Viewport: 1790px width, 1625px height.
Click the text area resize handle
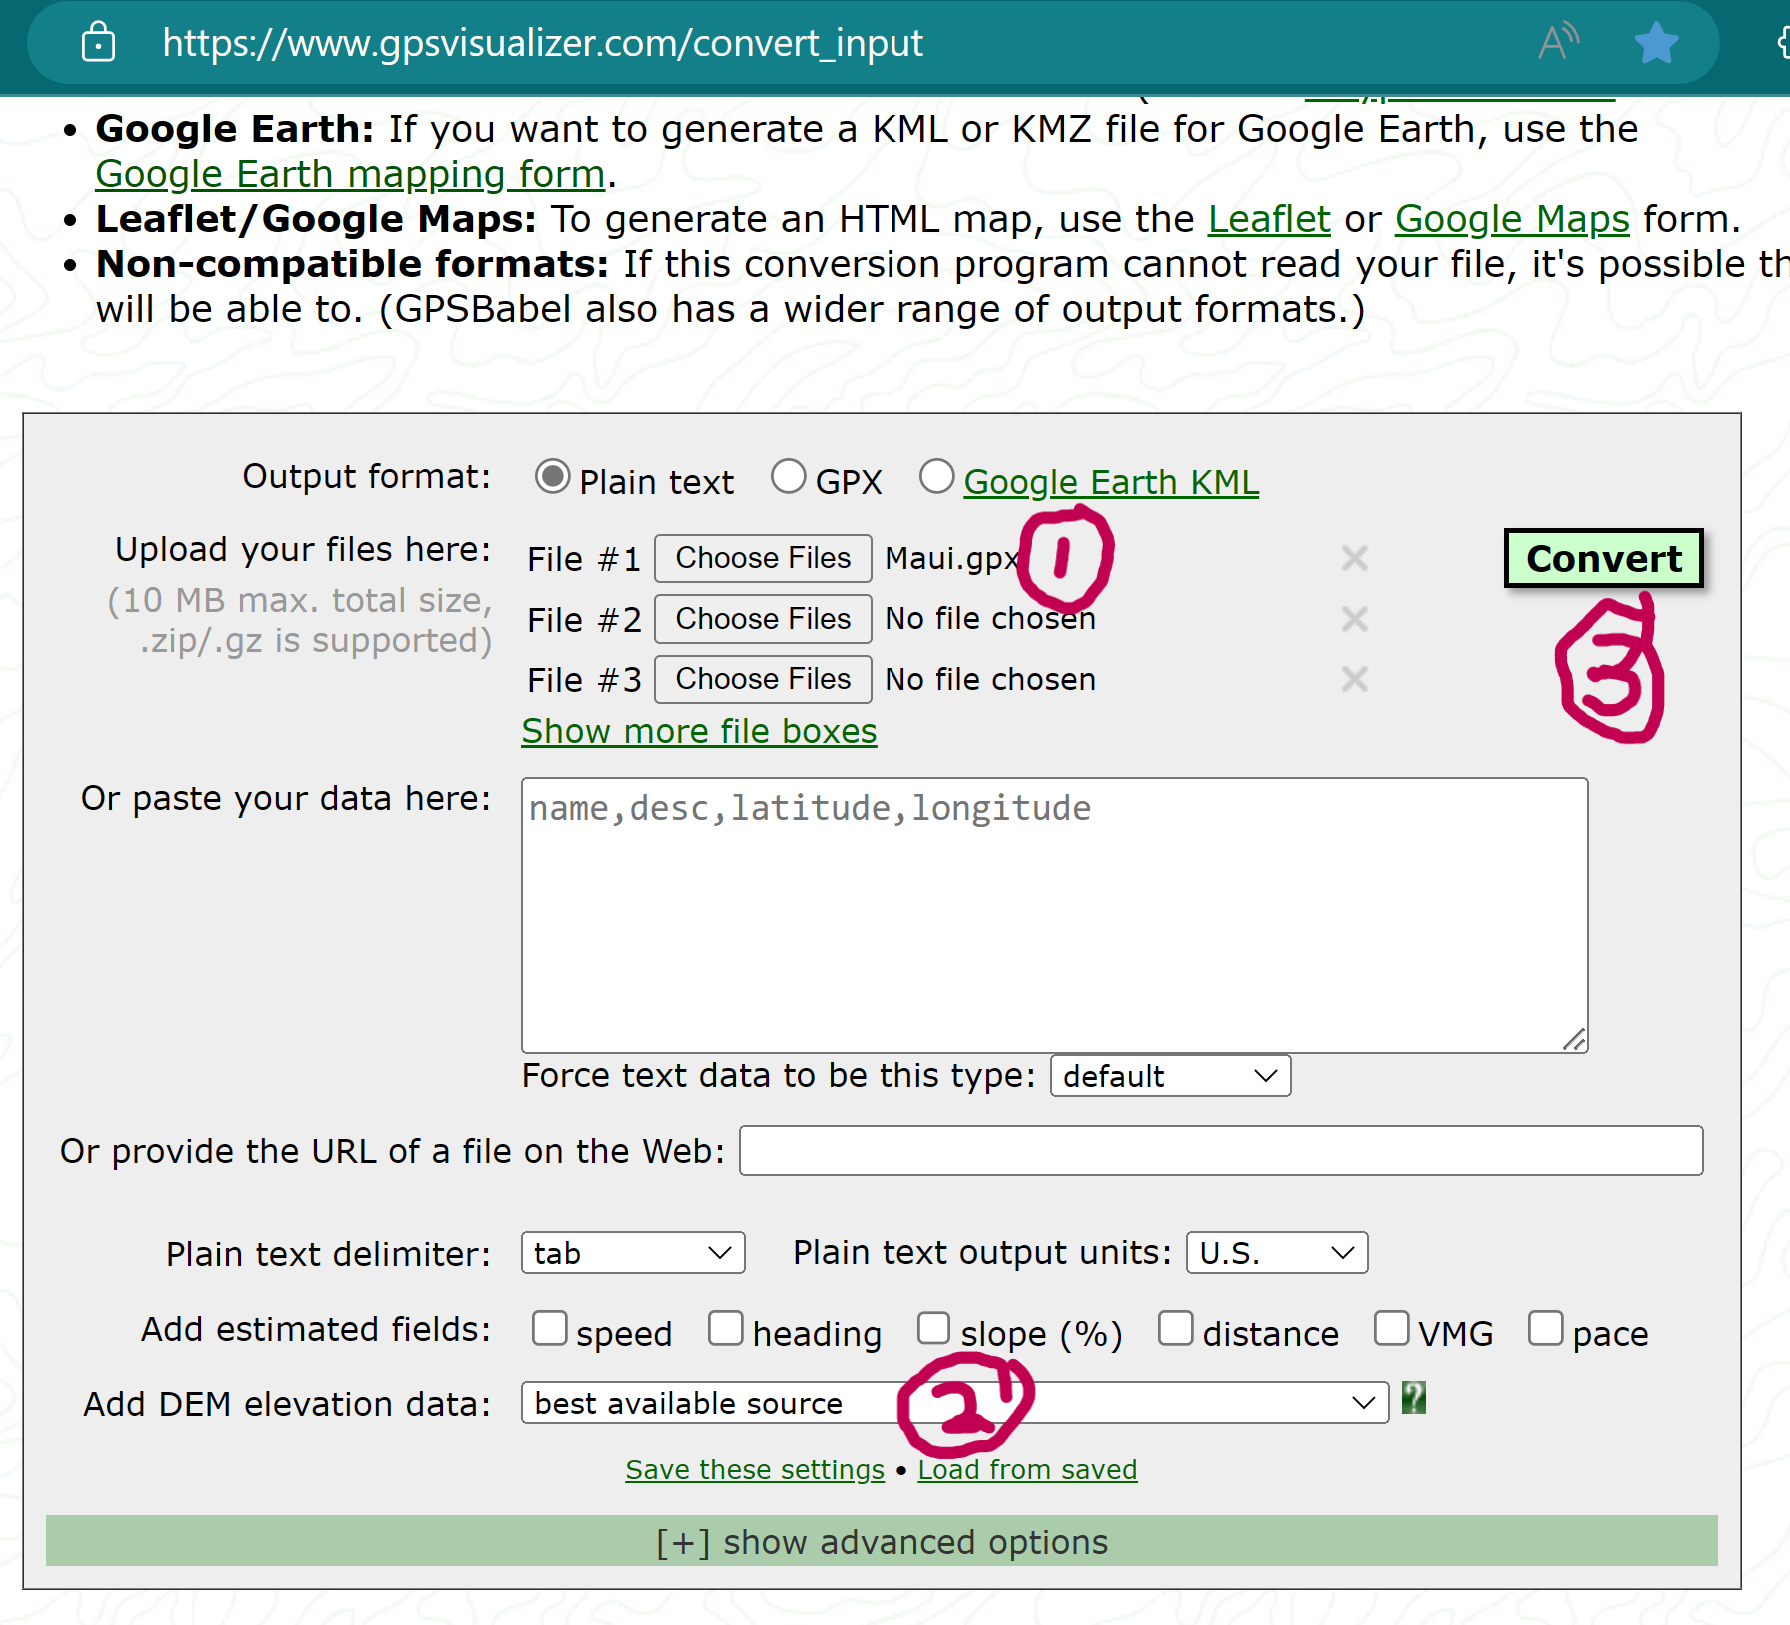[x=1574, y=1040]
